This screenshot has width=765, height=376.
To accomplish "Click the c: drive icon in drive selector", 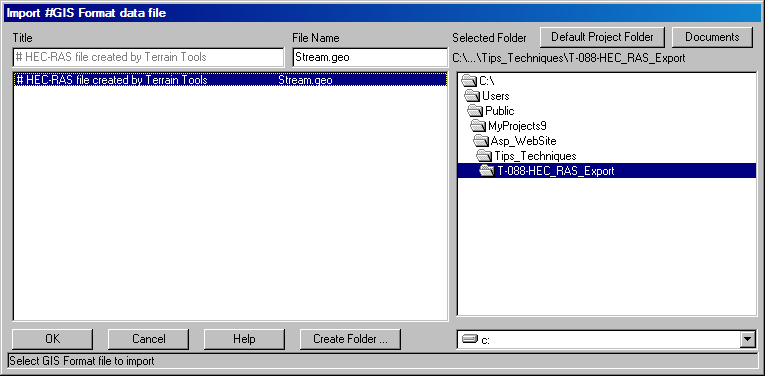I will tap(470, 340).
